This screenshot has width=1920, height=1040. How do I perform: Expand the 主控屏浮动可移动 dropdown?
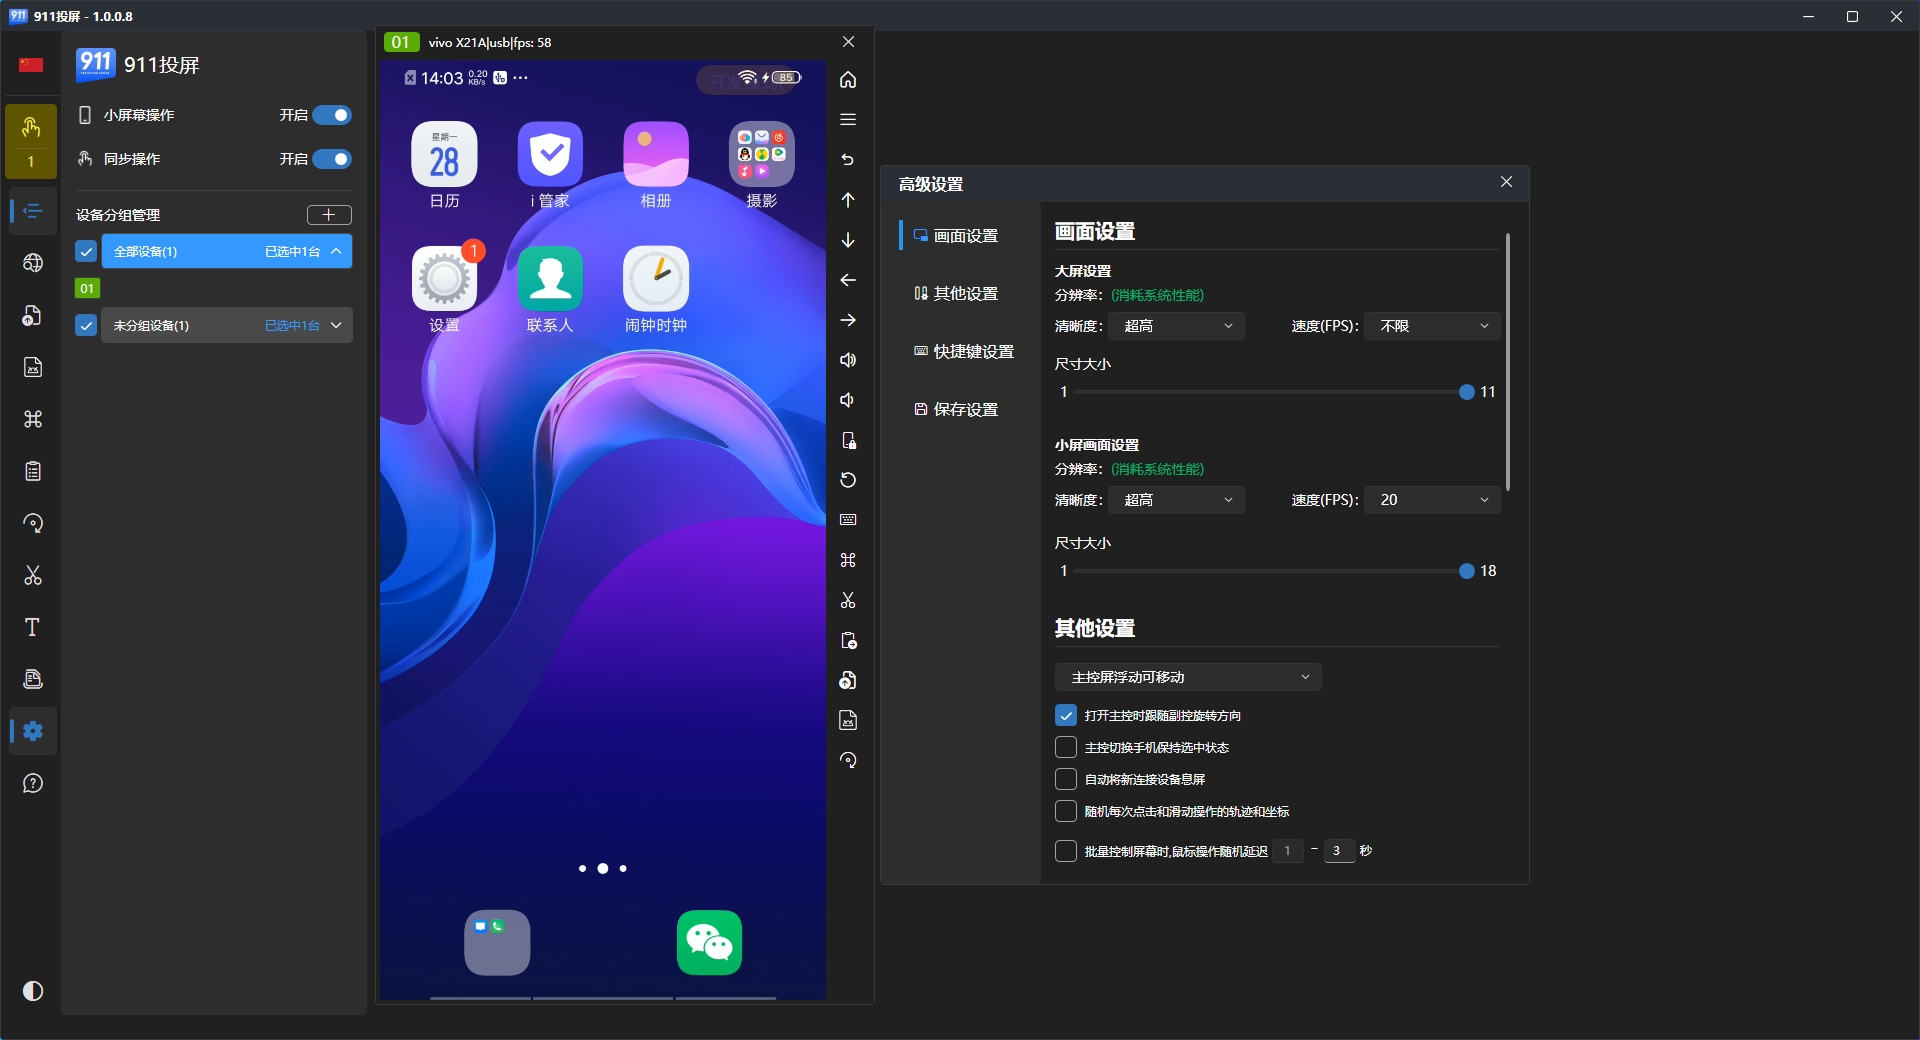click(1188, 677)
